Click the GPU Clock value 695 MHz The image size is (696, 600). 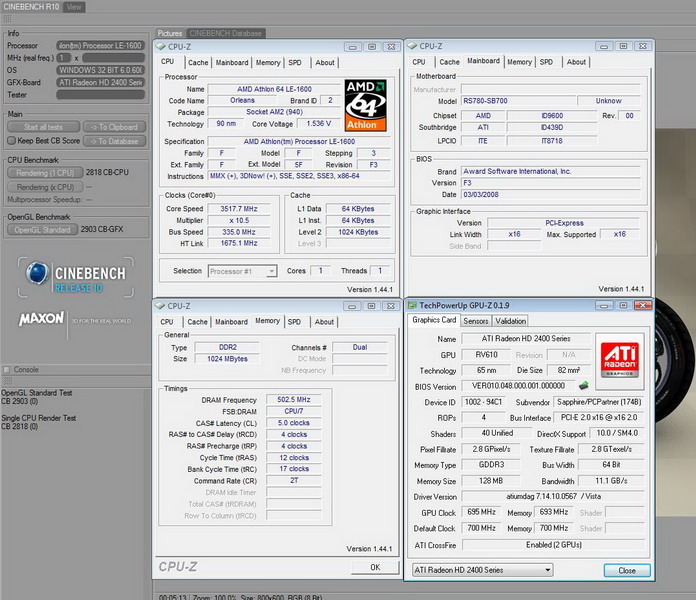(481, 512)
